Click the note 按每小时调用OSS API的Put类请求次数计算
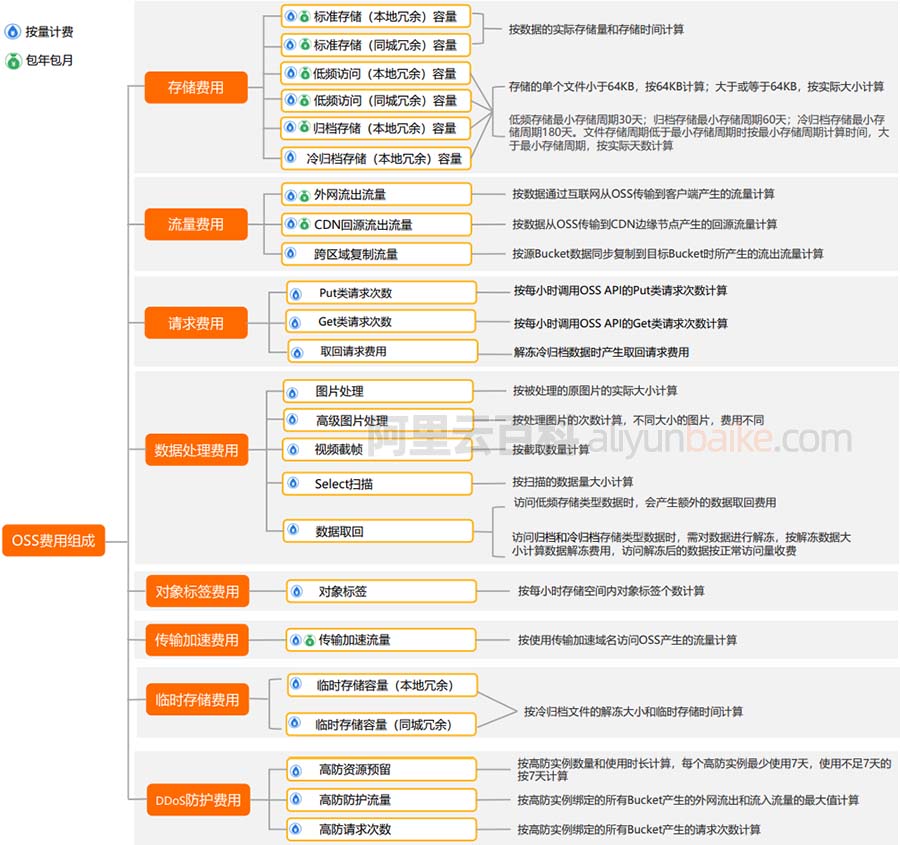 (620, 290)
